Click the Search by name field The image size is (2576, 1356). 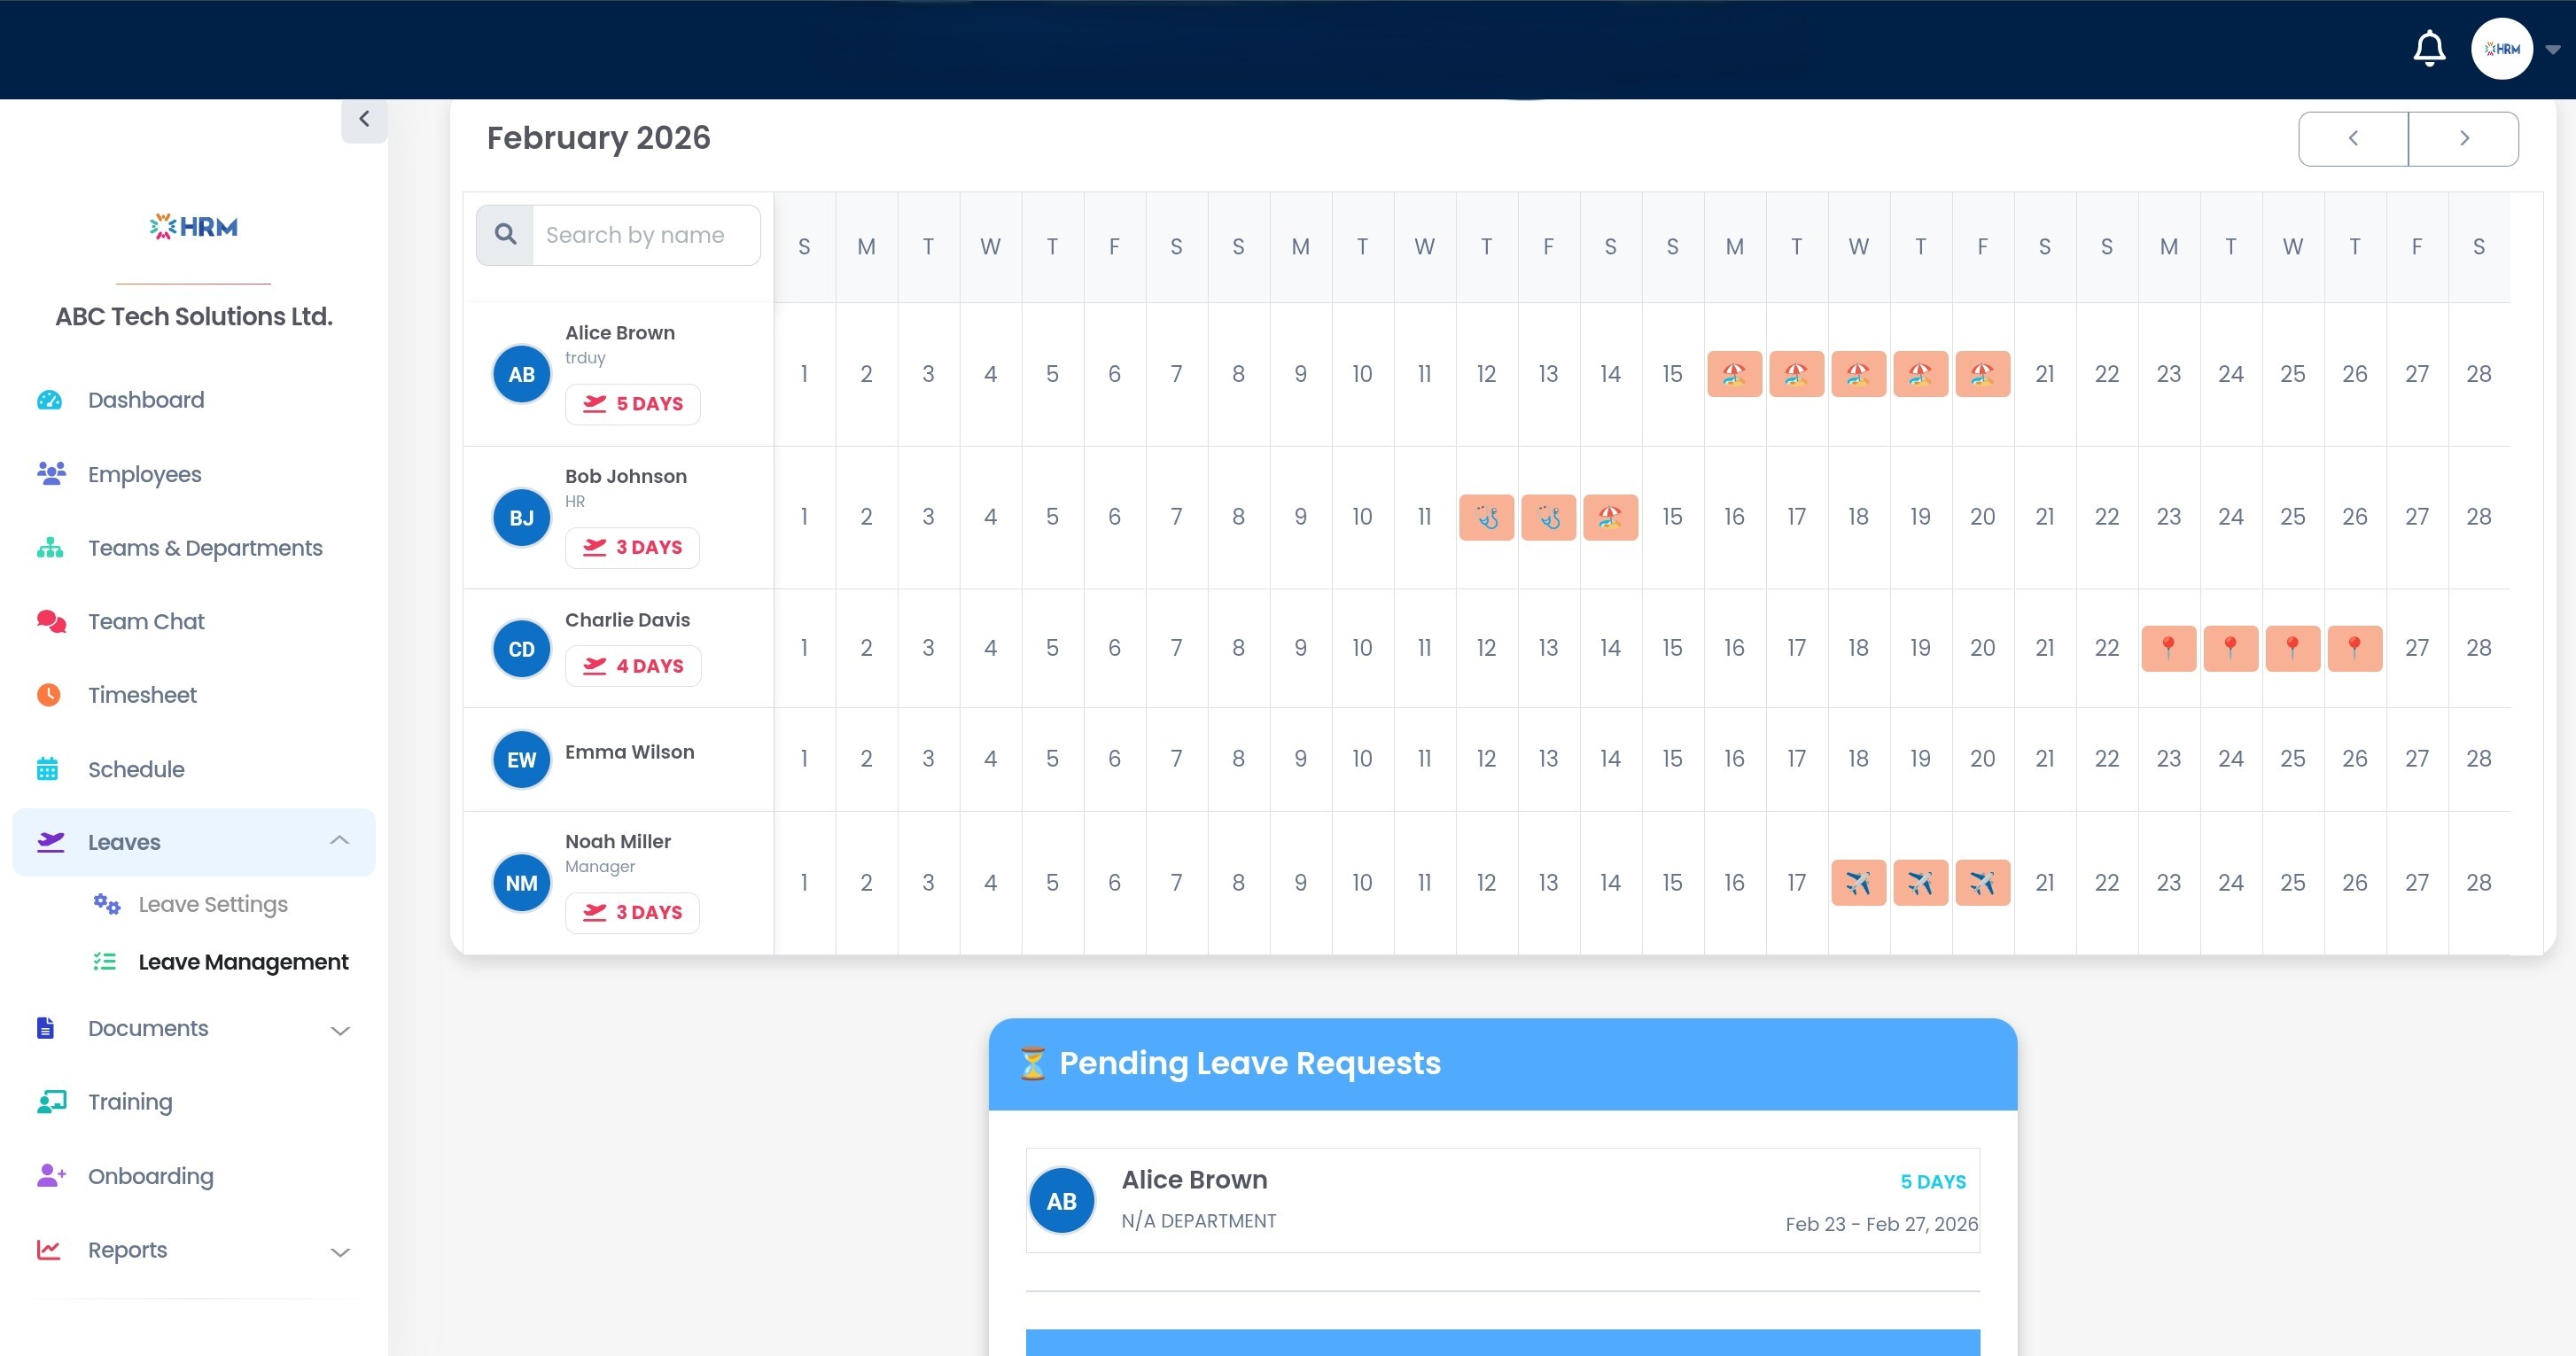(x=645, y=235)
